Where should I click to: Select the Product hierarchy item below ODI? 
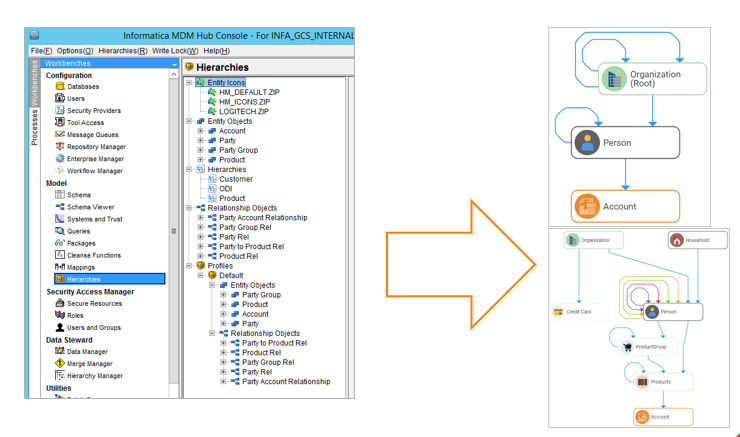pyautogui.click(x=232, y=198)
